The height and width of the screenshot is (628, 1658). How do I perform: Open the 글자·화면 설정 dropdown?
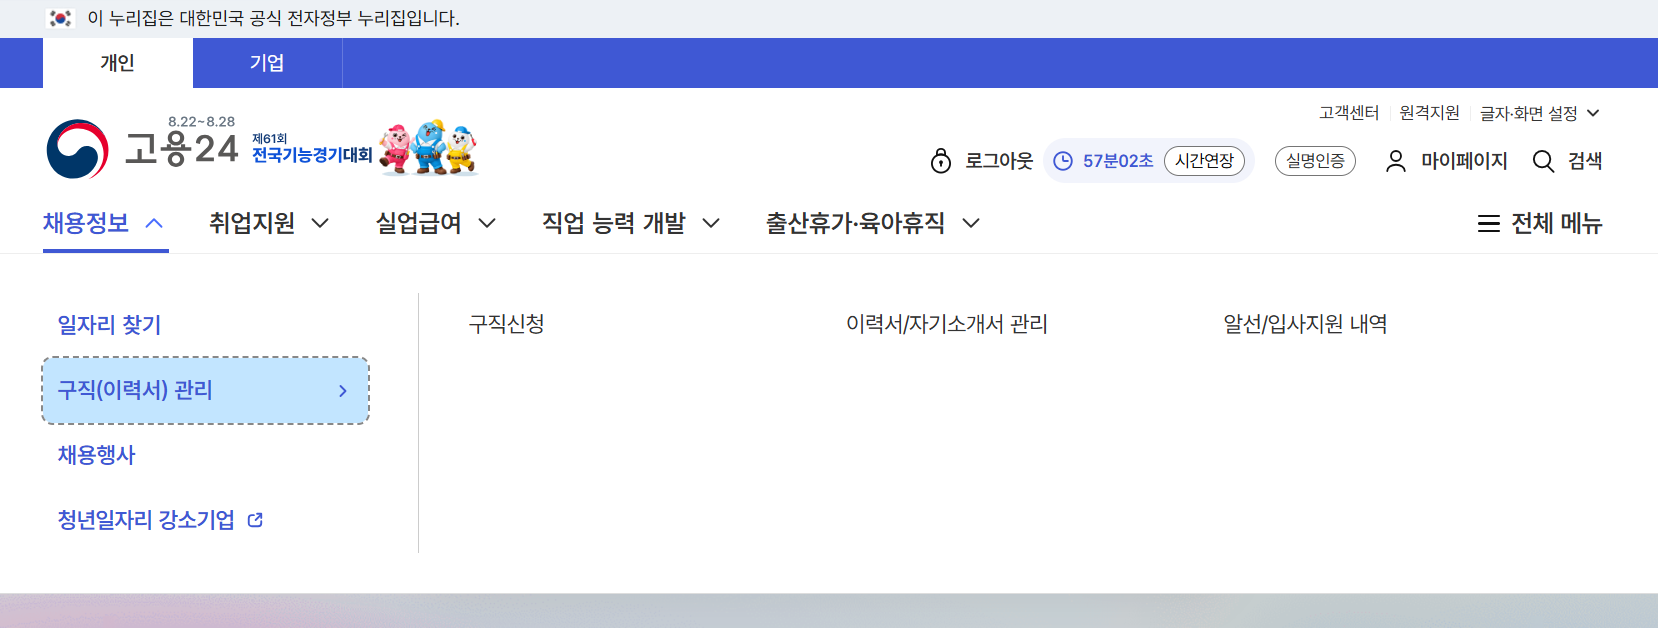tap(1540, 113)
